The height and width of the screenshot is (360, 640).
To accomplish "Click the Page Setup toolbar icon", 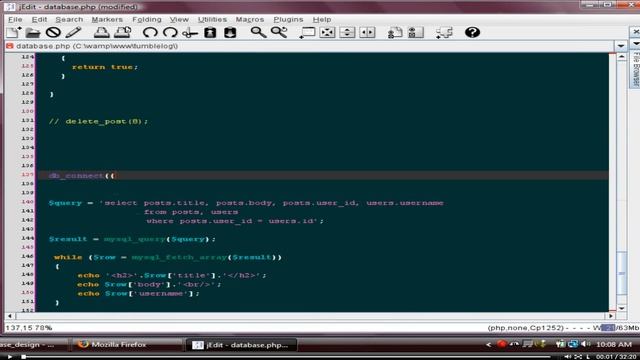I will [122, 32].
